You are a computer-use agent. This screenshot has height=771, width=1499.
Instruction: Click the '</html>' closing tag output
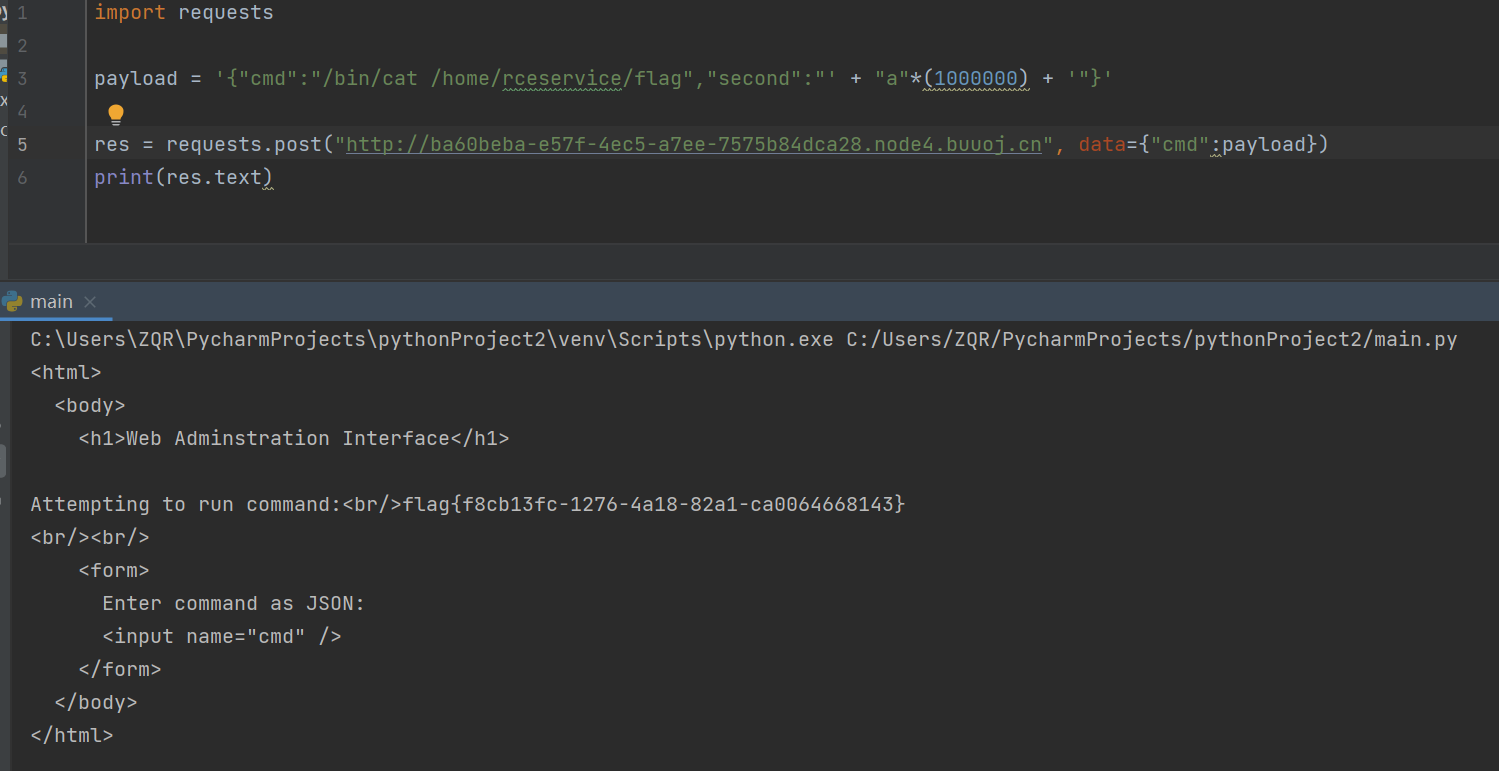tap(72, 735)
